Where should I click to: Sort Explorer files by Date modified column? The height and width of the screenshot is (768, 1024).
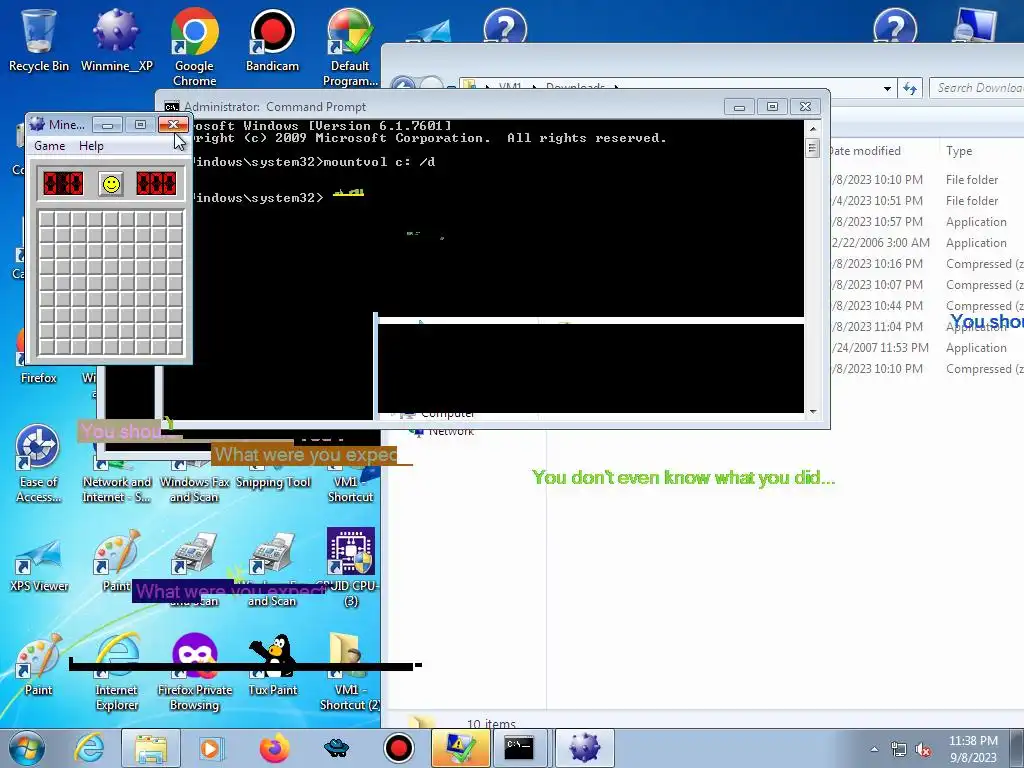(865, 151)
